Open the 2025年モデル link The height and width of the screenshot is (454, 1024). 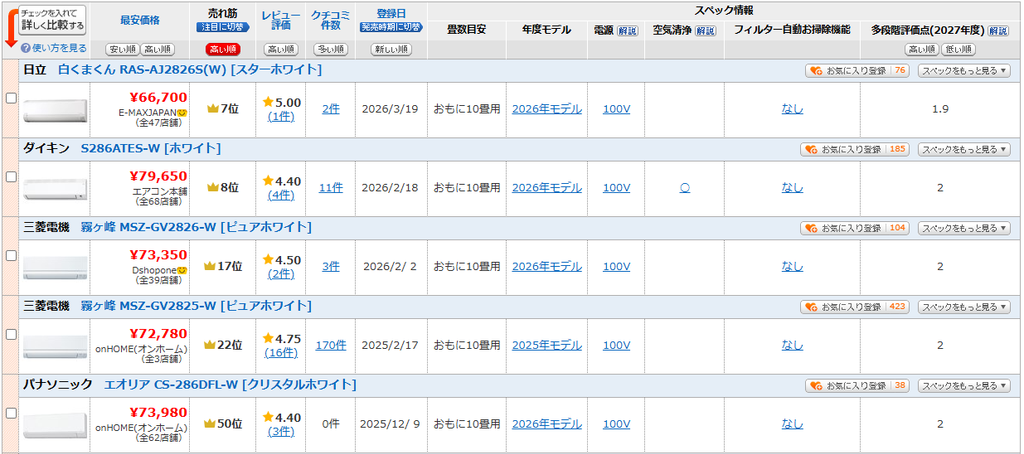(x=547, y=346)
